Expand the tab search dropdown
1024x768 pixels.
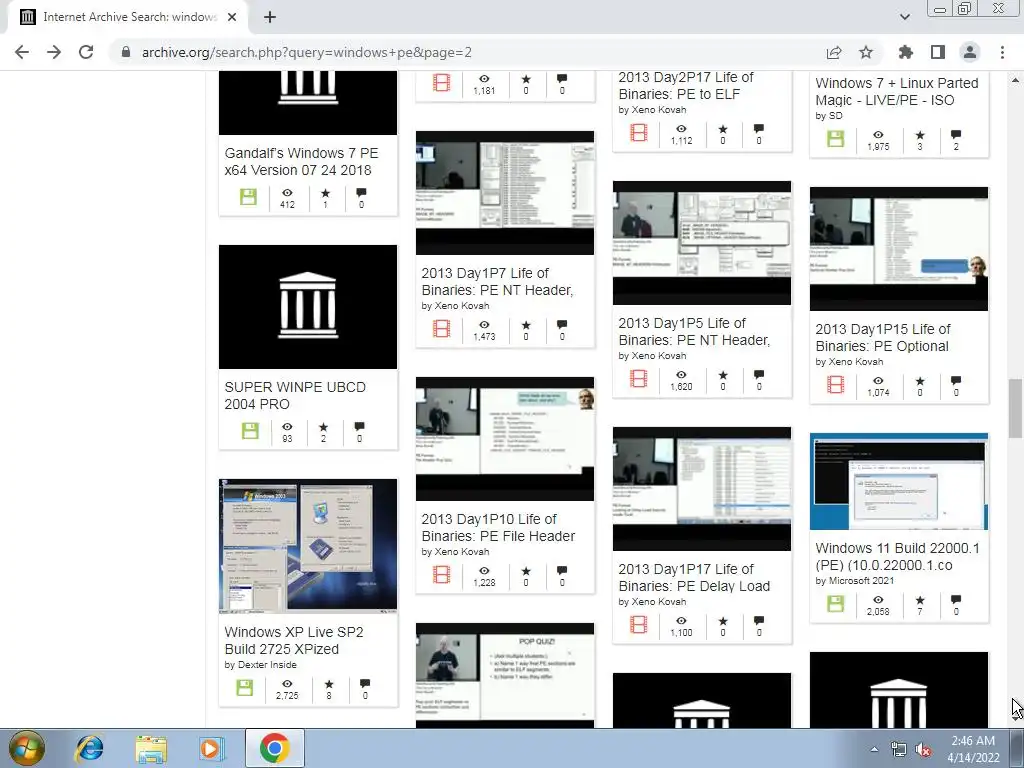point(904,17)
